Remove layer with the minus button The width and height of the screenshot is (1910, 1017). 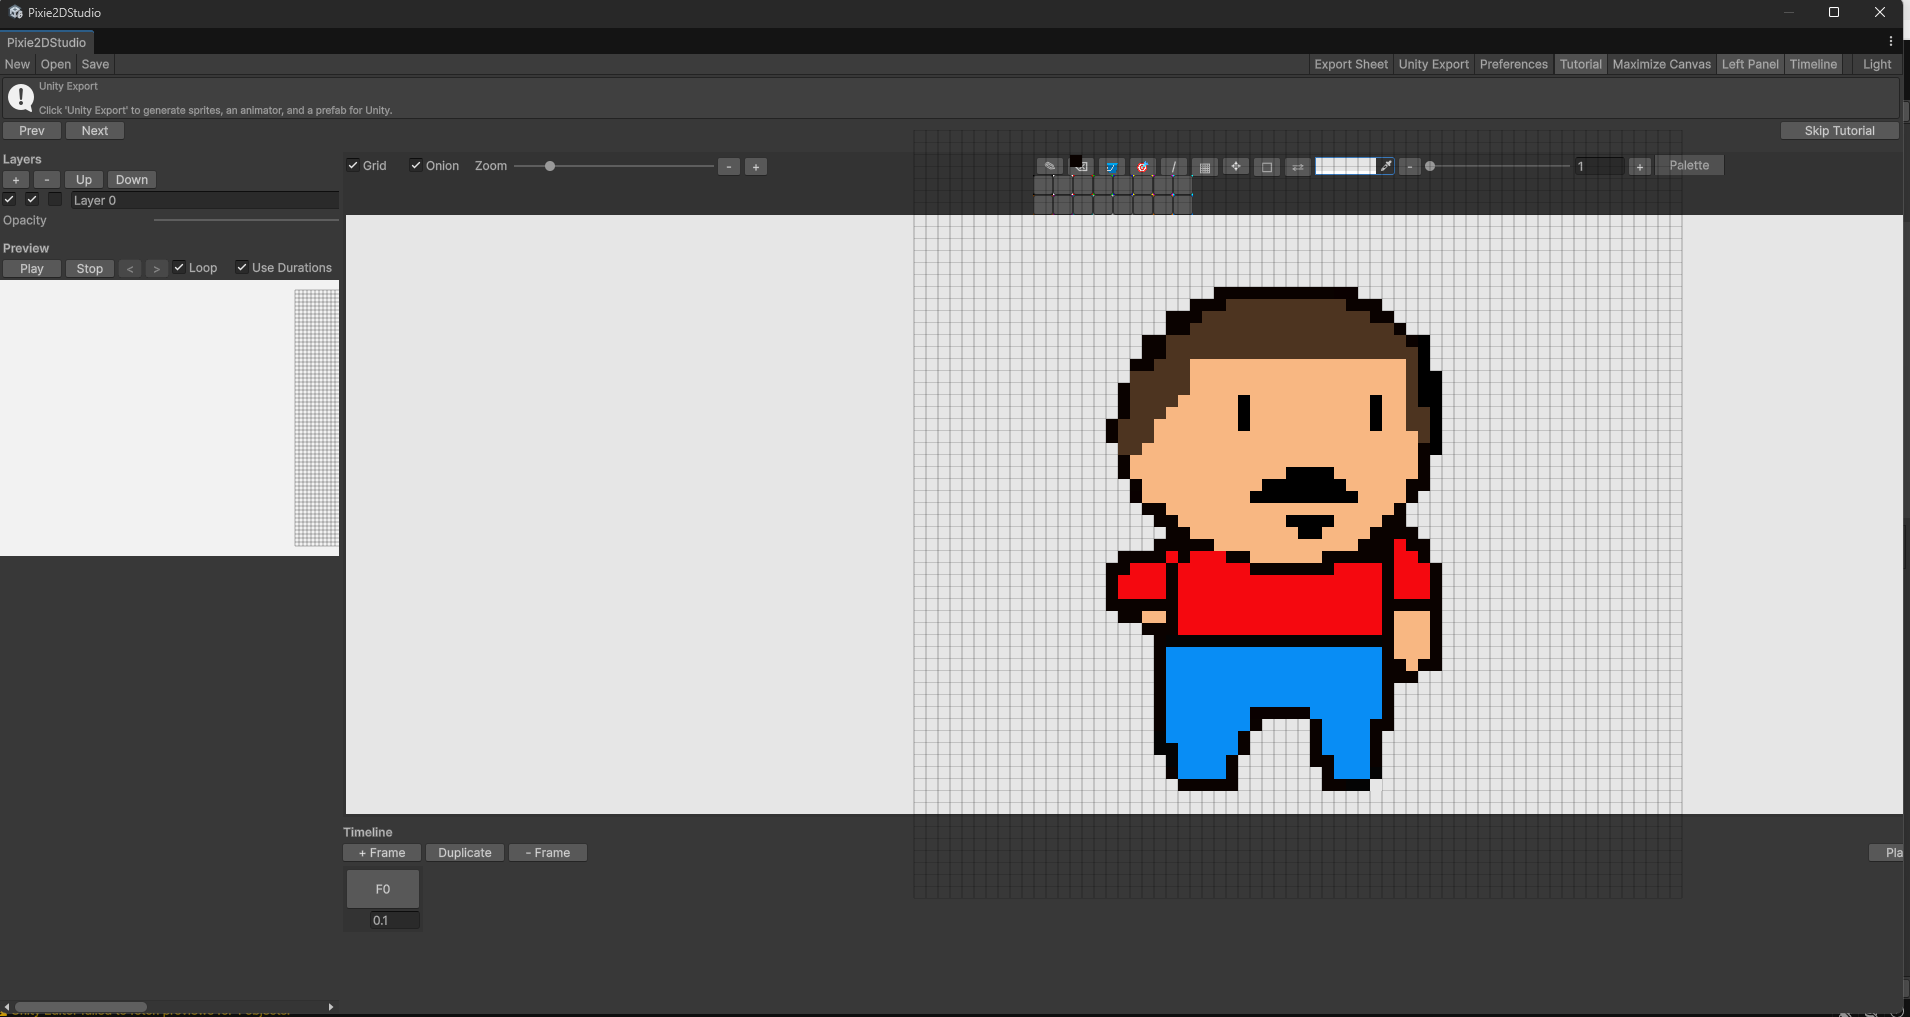[47, 180]
